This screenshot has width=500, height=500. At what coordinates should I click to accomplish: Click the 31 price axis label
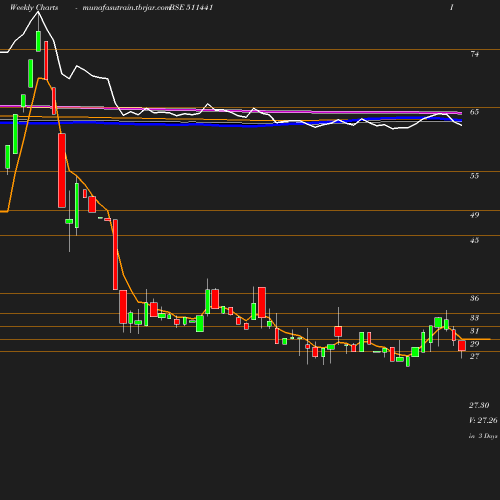point(474,331)
